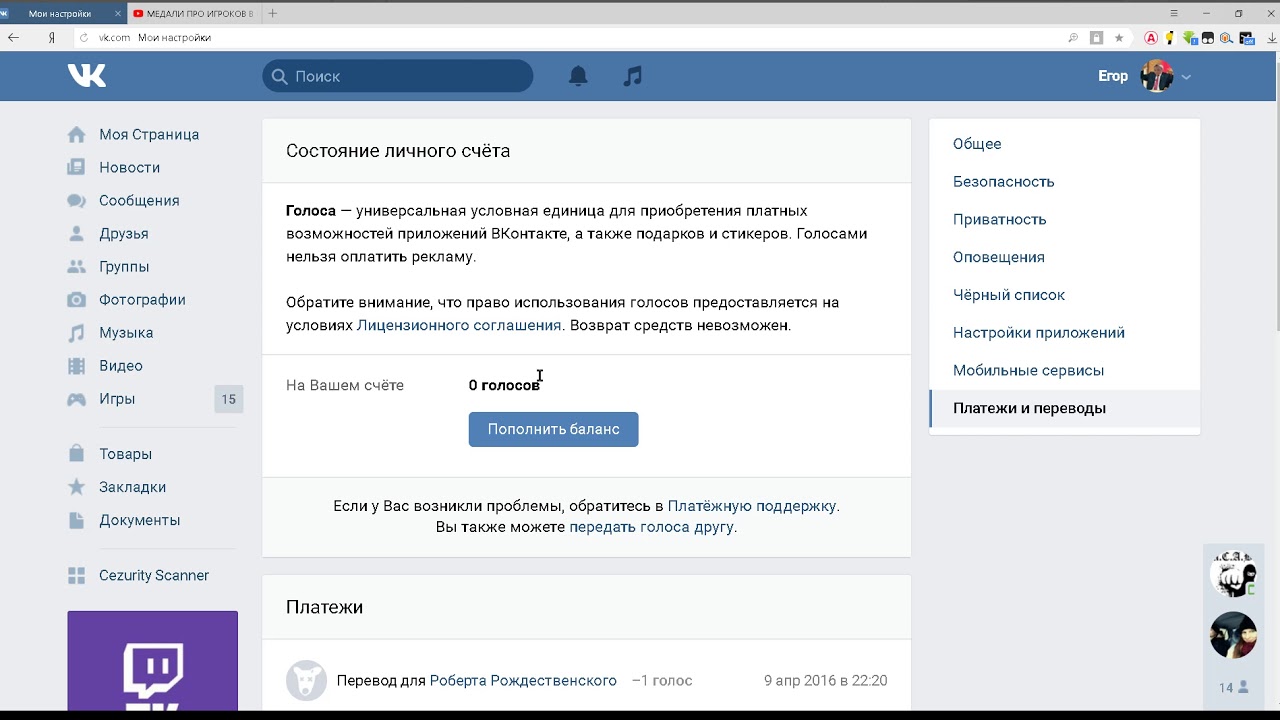Open the Лицензионного соглашения link
The height and width of the screenshot is (720, 1280).
click(459, 325)
